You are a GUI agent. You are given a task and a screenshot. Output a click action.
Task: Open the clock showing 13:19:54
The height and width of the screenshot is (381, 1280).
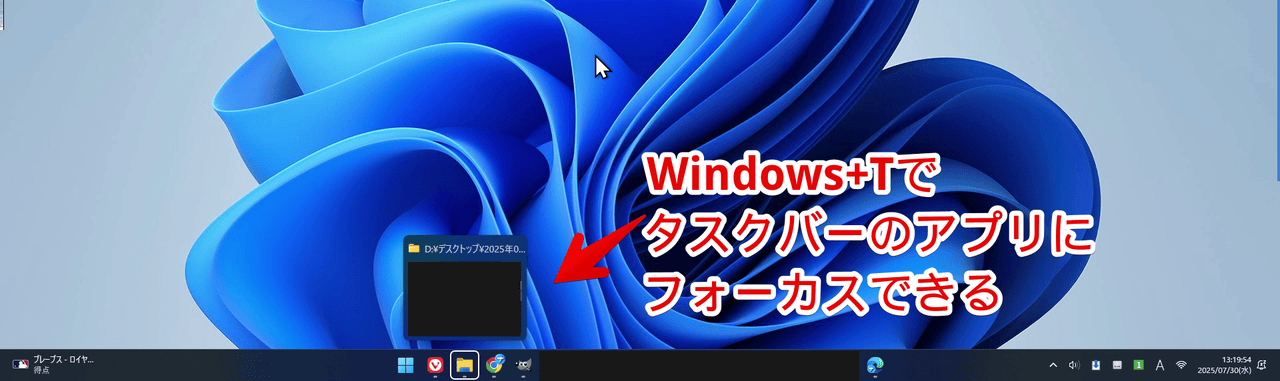pyautogui.click(x=1225, y=365)
